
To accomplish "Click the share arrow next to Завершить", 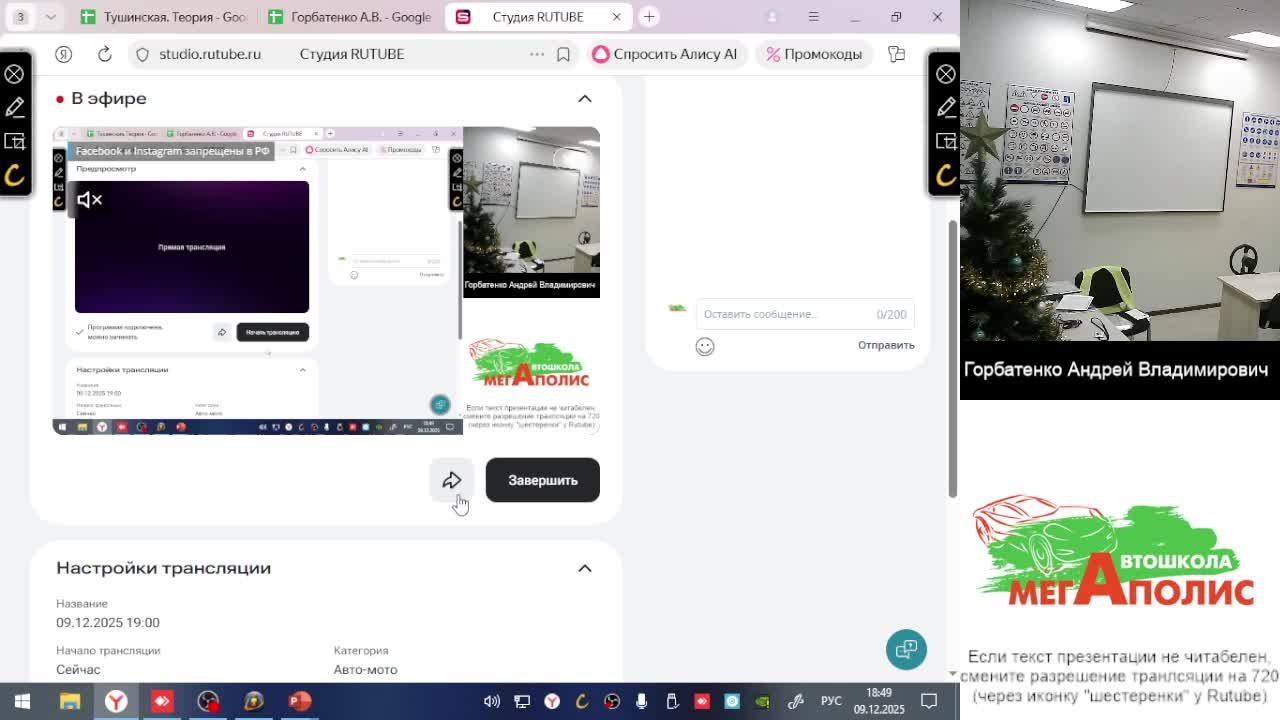I will click(x=451, y=480).
